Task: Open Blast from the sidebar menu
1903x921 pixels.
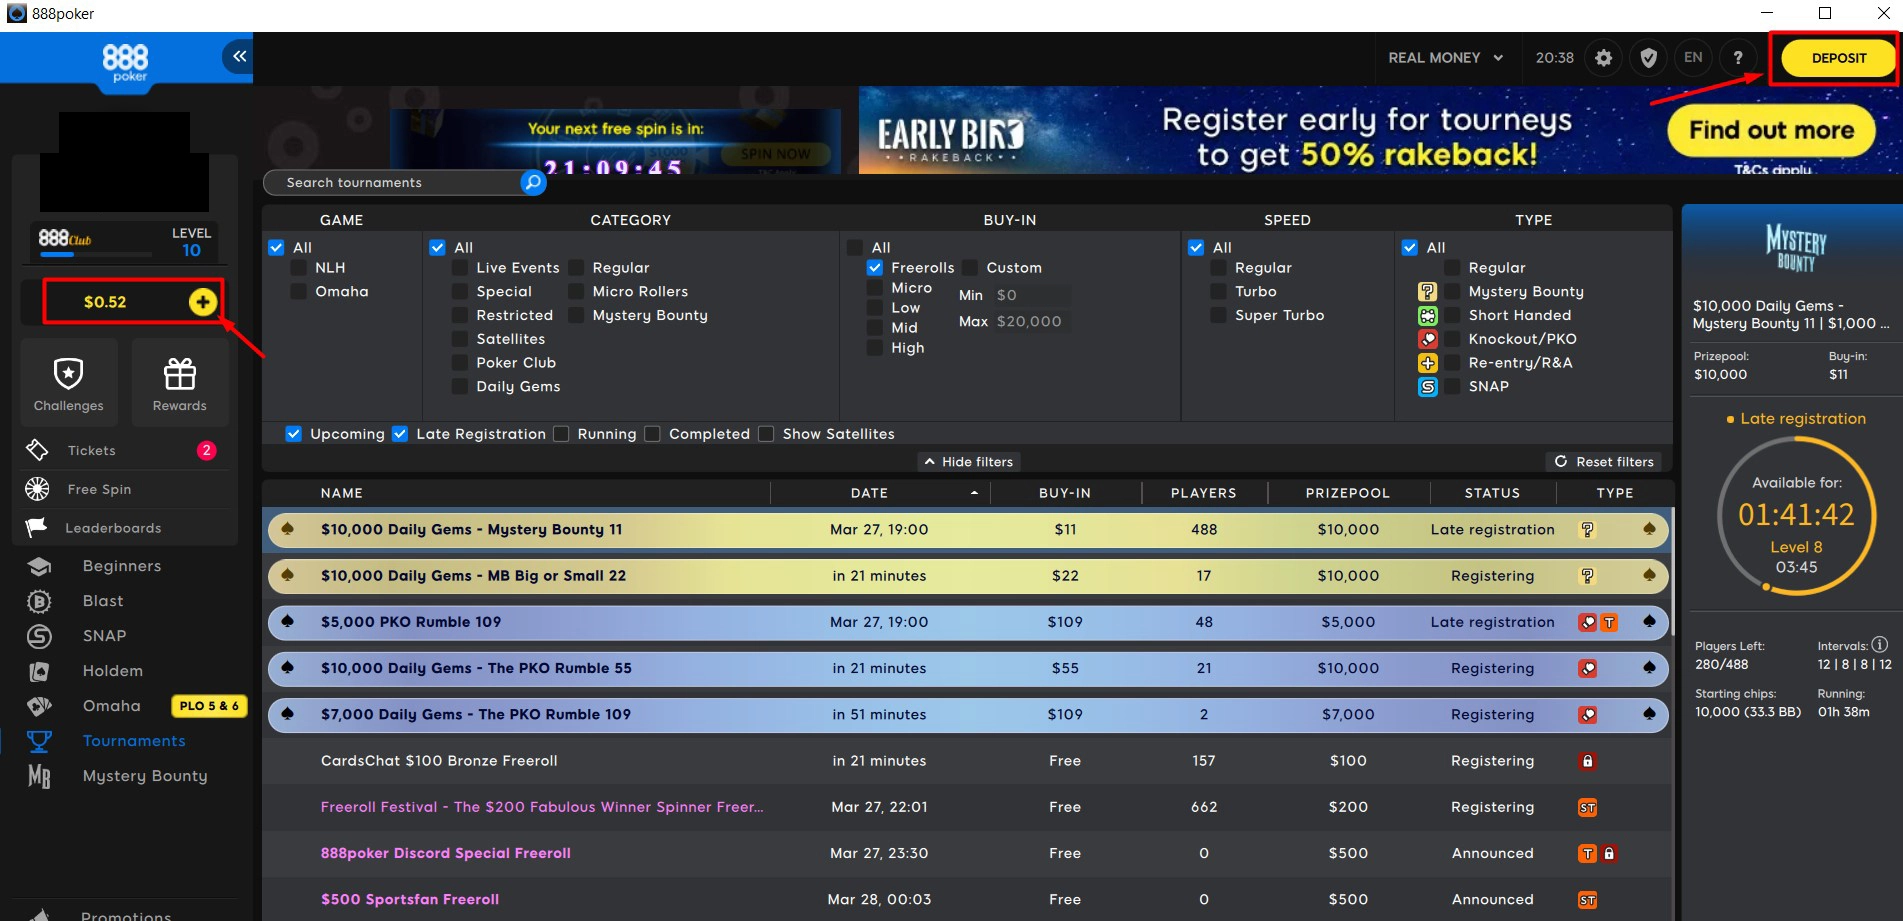Action: pyautogui.click(x=103, y=601)
